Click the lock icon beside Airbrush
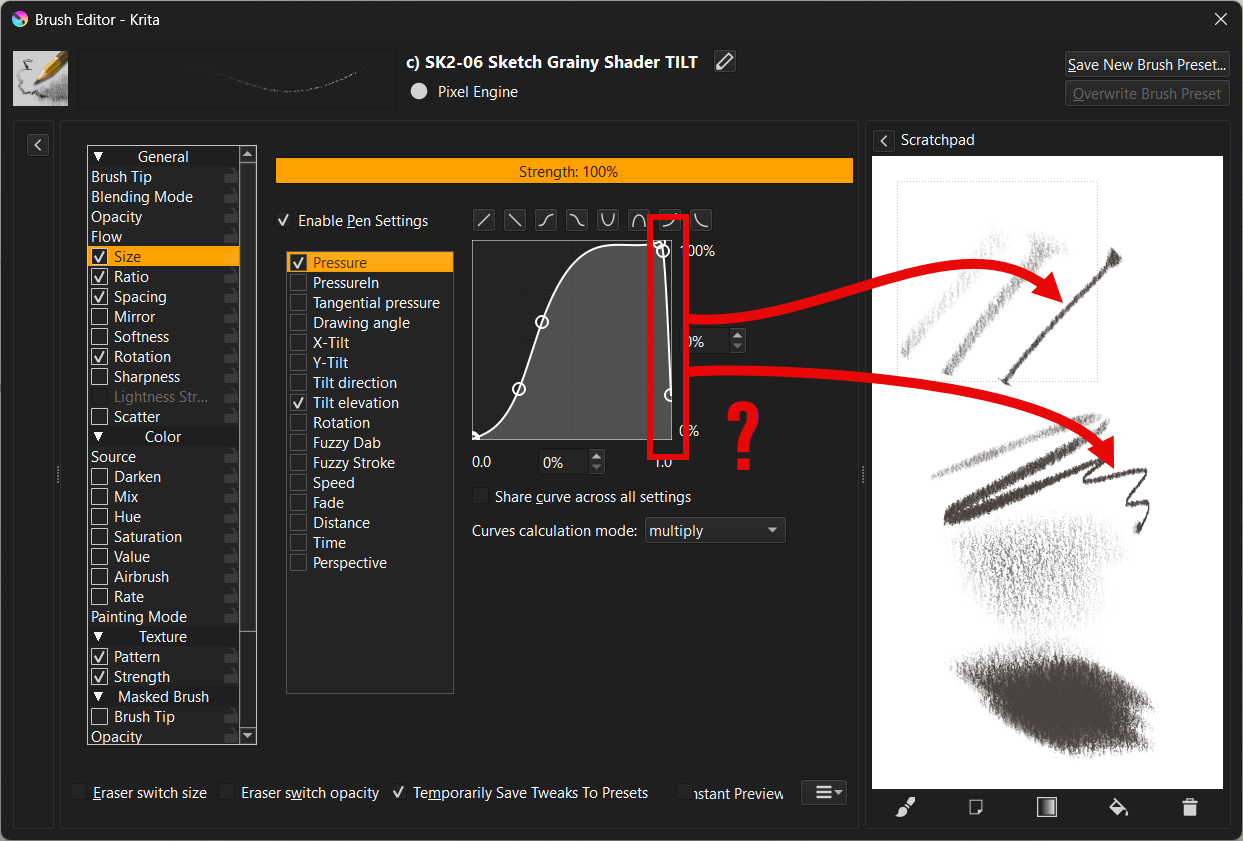This screenshot has height=841, width=1243. point(231,577)
